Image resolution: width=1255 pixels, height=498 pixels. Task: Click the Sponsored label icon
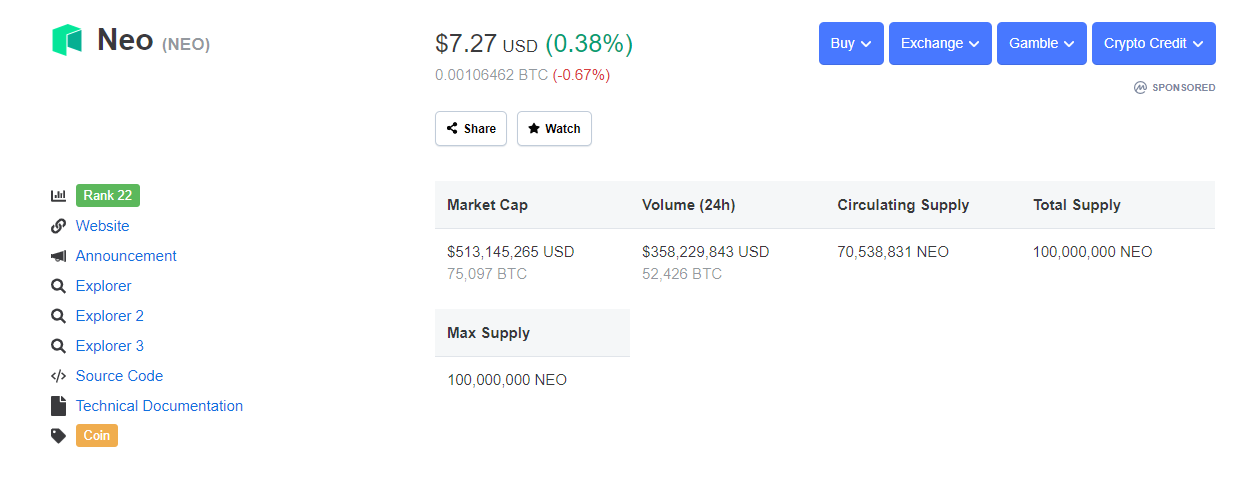1140,88
